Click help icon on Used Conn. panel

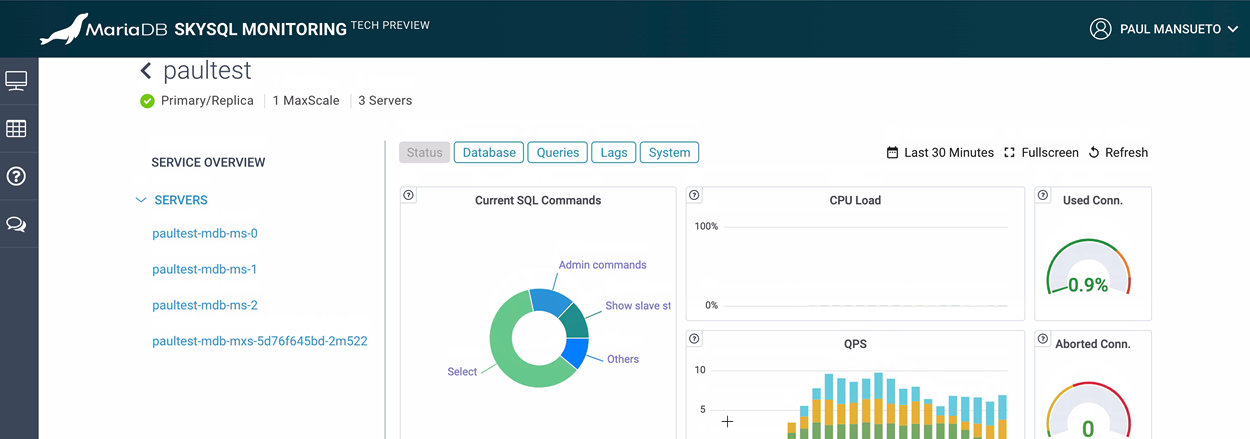(1043, 195)
